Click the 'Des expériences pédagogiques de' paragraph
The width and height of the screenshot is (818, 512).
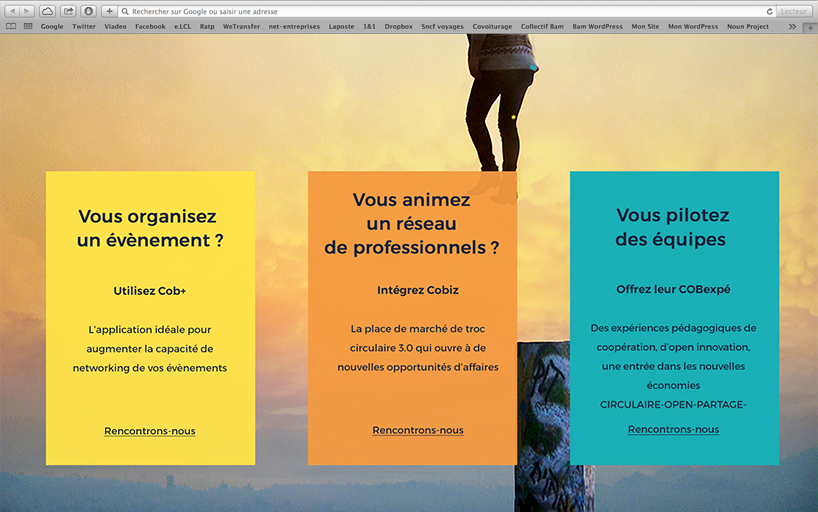click(673, 328)
